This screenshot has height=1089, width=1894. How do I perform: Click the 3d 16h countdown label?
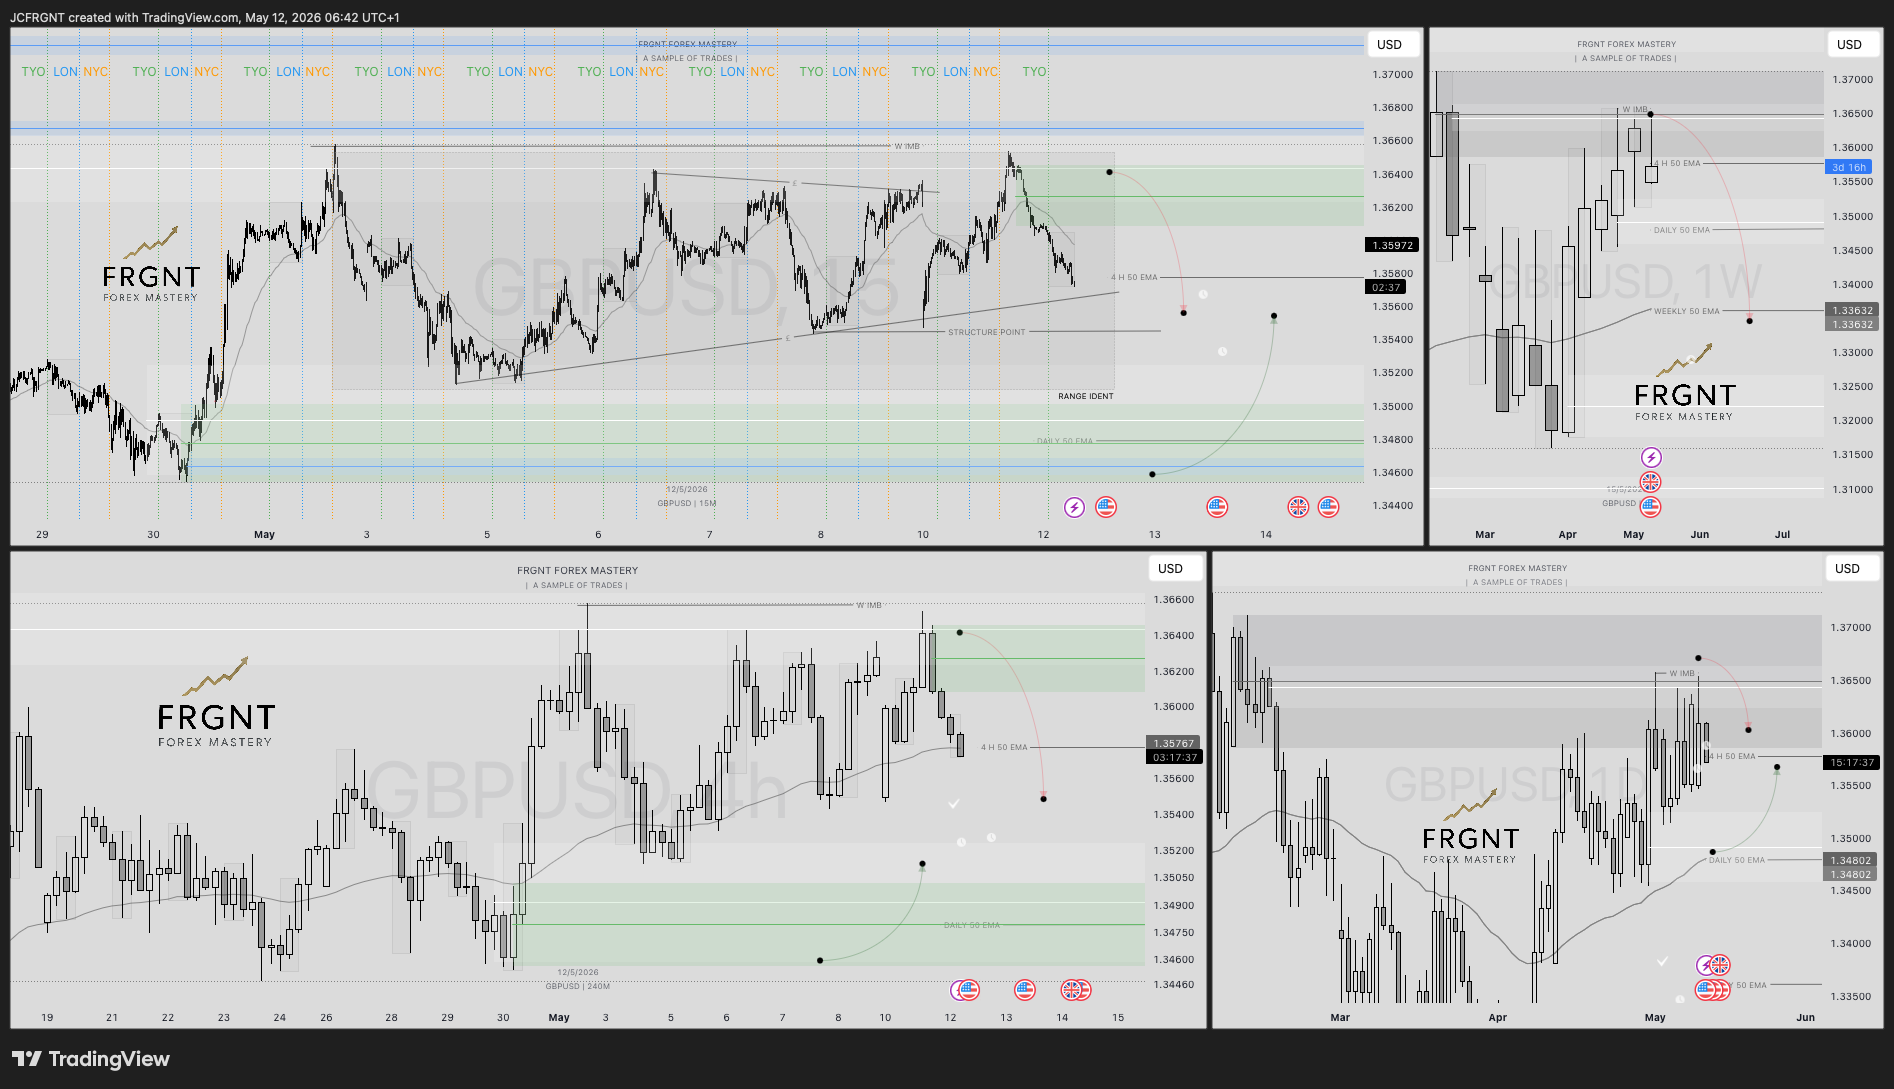(1849, 167)
